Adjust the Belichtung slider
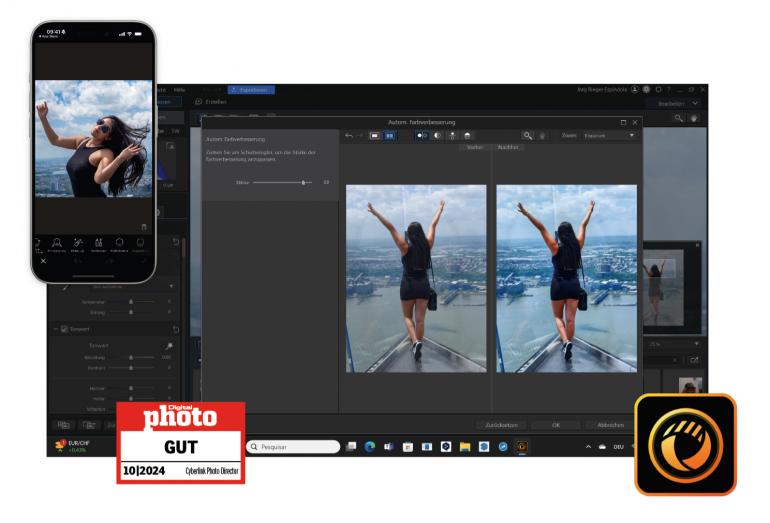This screenshot has height=523, width=770. coord(131,358)
